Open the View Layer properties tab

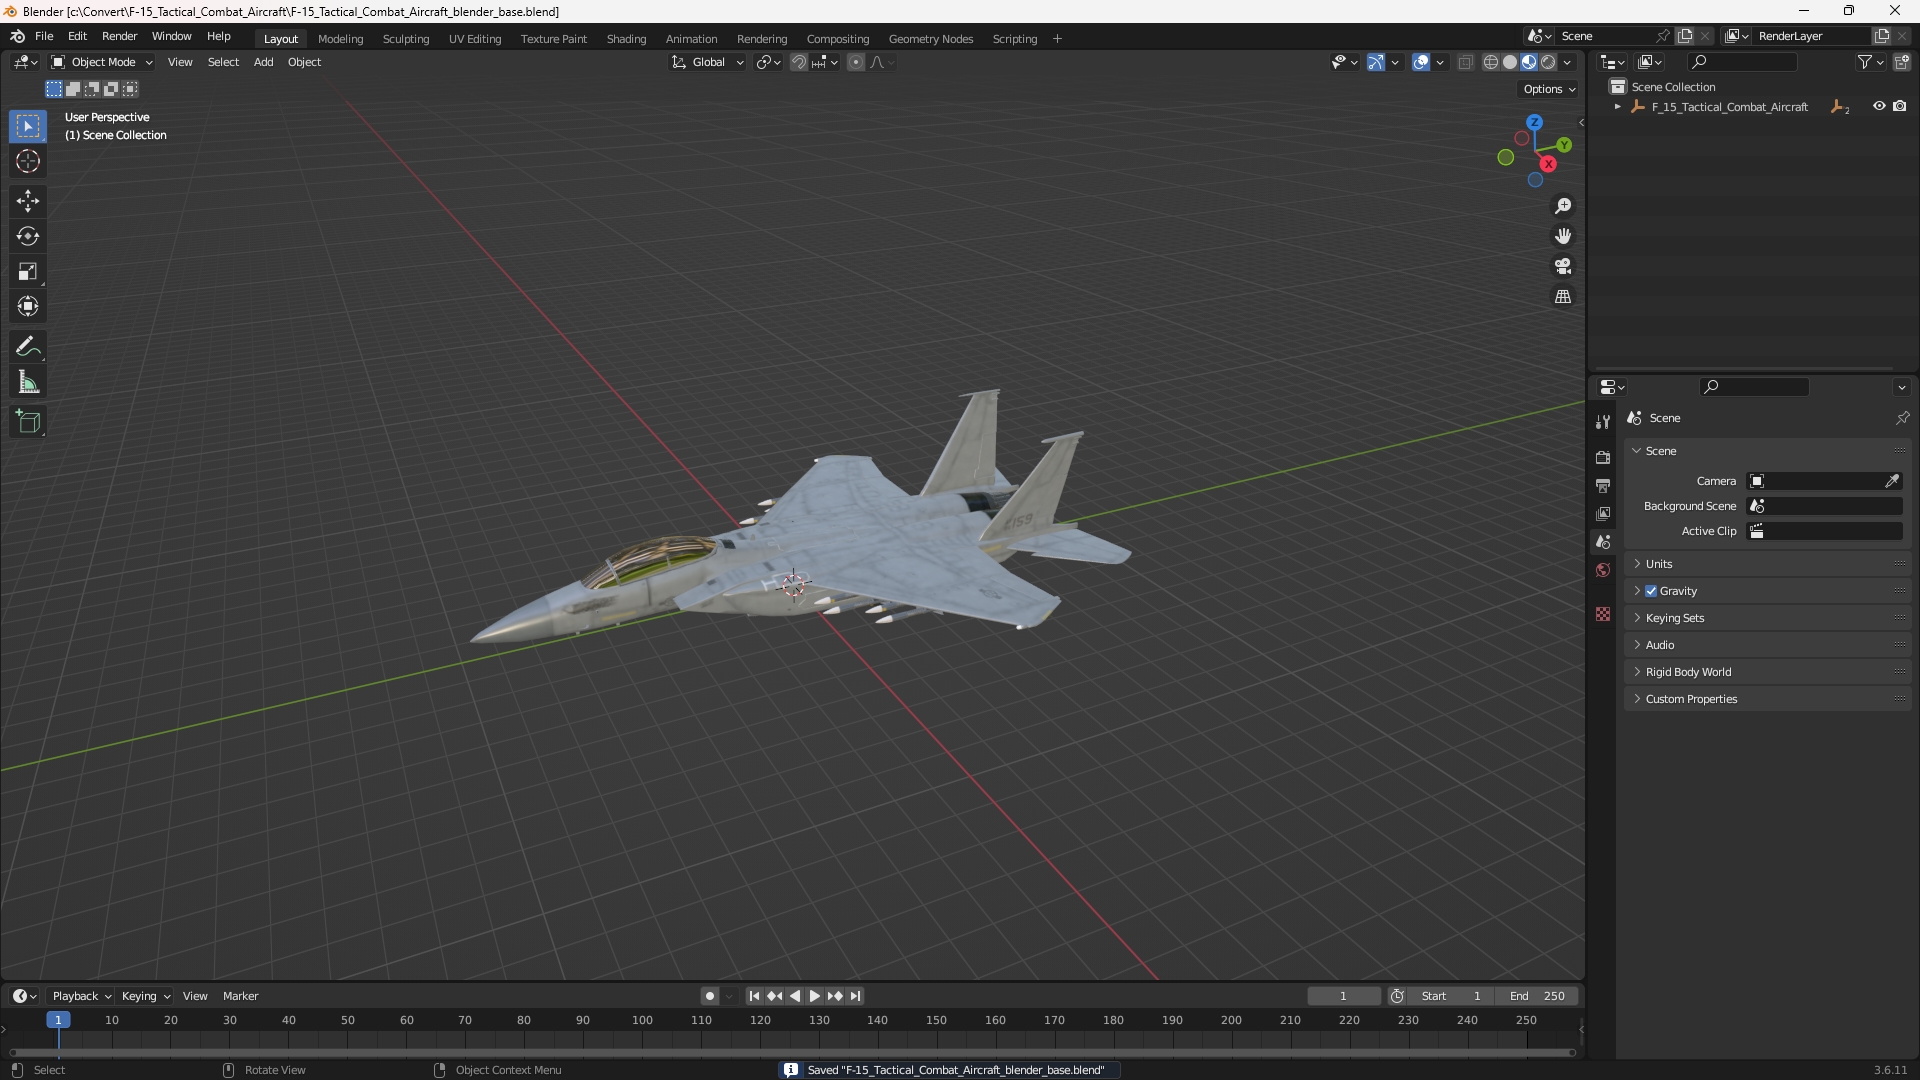tap(1603, 513)
